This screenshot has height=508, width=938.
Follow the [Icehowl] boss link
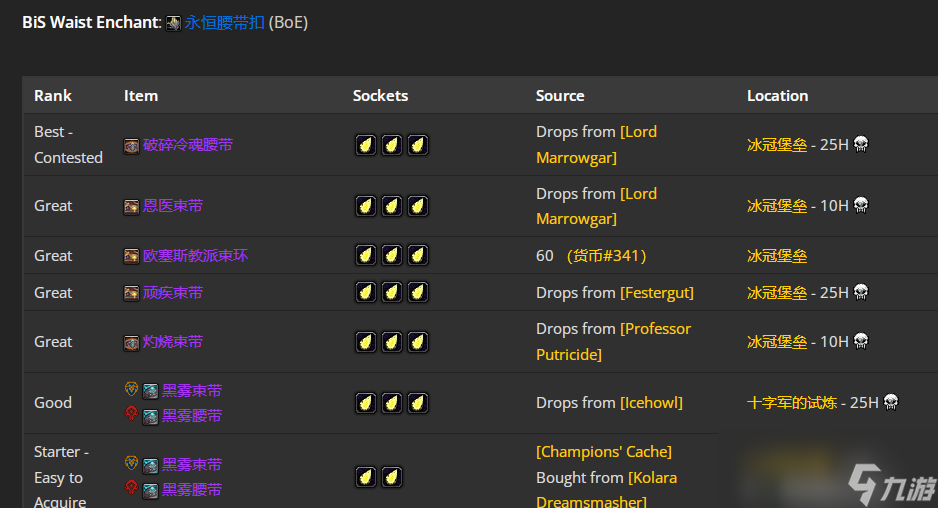click(x=651, y=403)
